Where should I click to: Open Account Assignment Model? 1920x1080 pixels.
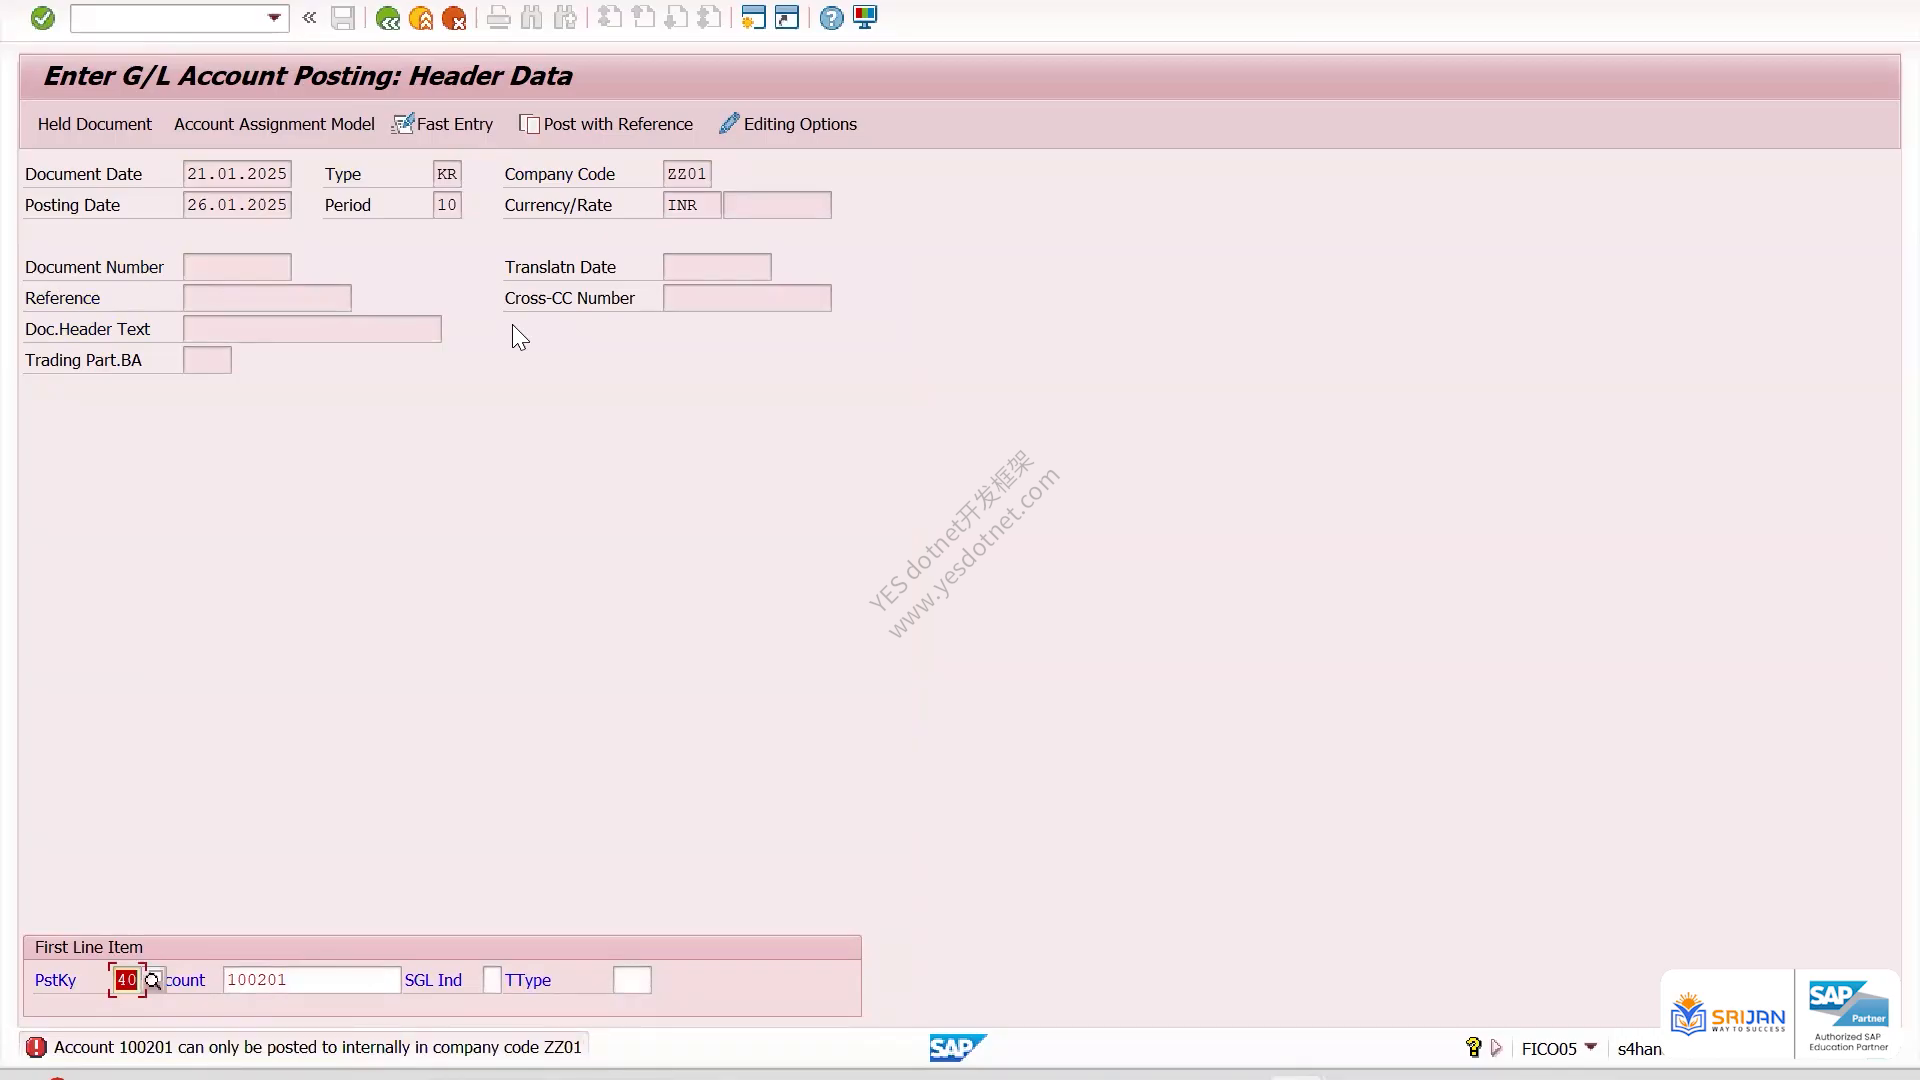point(274,124)
